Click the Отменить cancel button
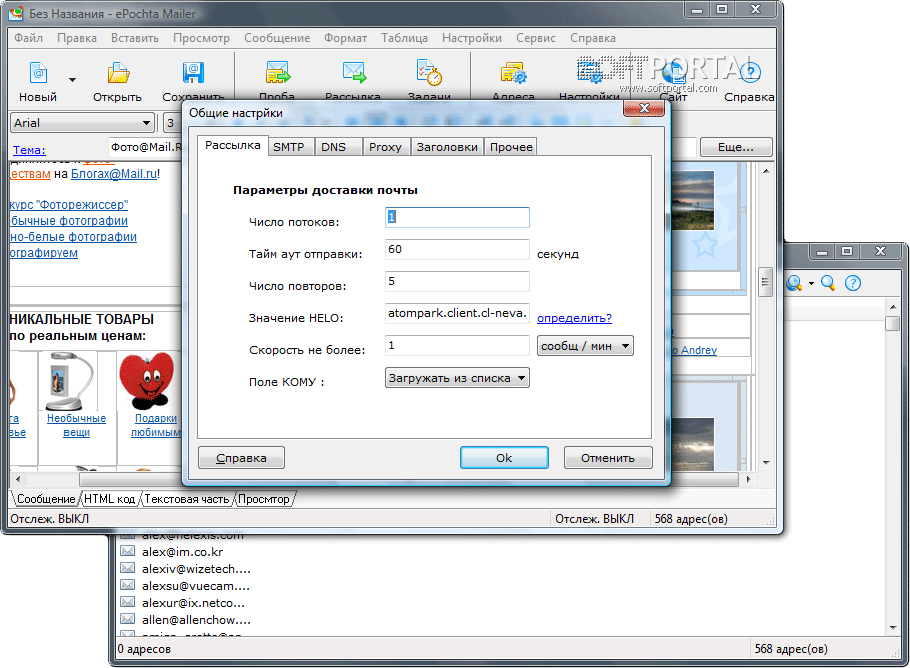910x668 pixels. pos(608,458)
